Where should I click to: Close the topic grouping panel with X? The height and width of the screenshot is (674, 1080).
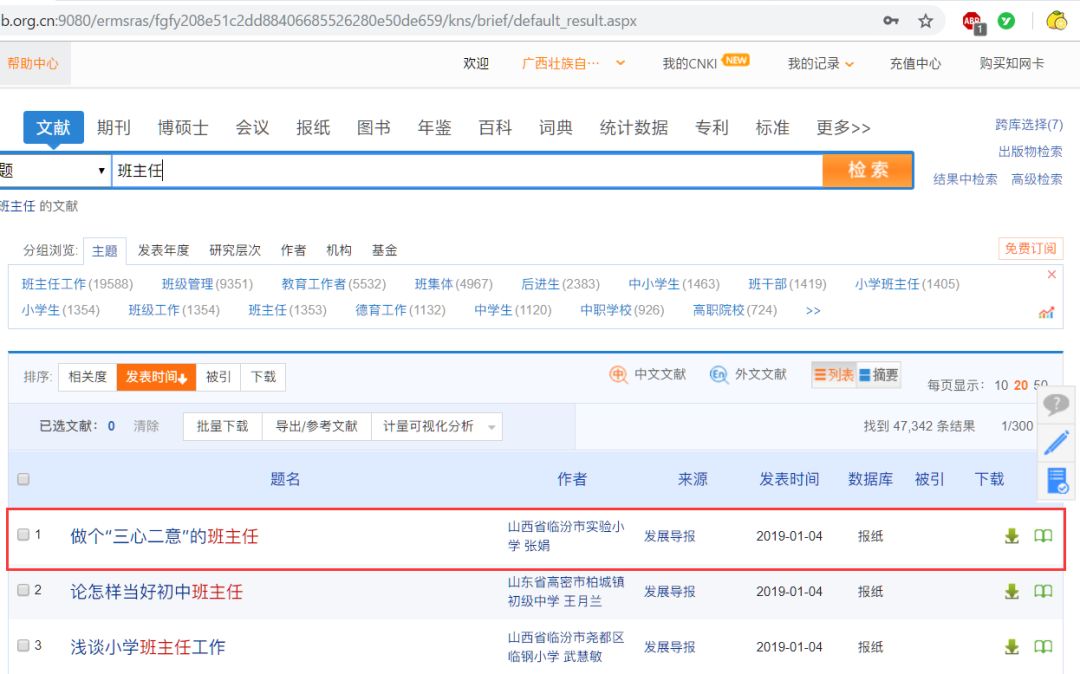[1051, 275]
